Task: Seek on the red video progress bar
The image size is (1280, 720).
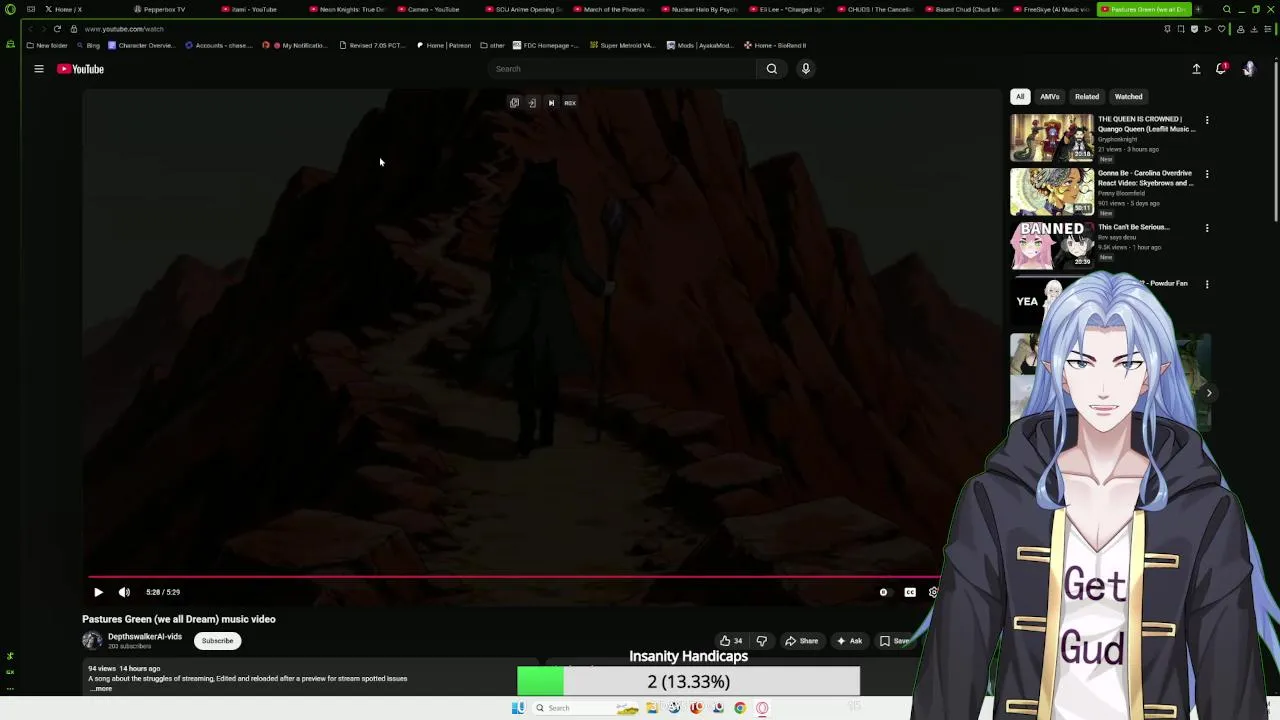Action: [x=513, y=577]
